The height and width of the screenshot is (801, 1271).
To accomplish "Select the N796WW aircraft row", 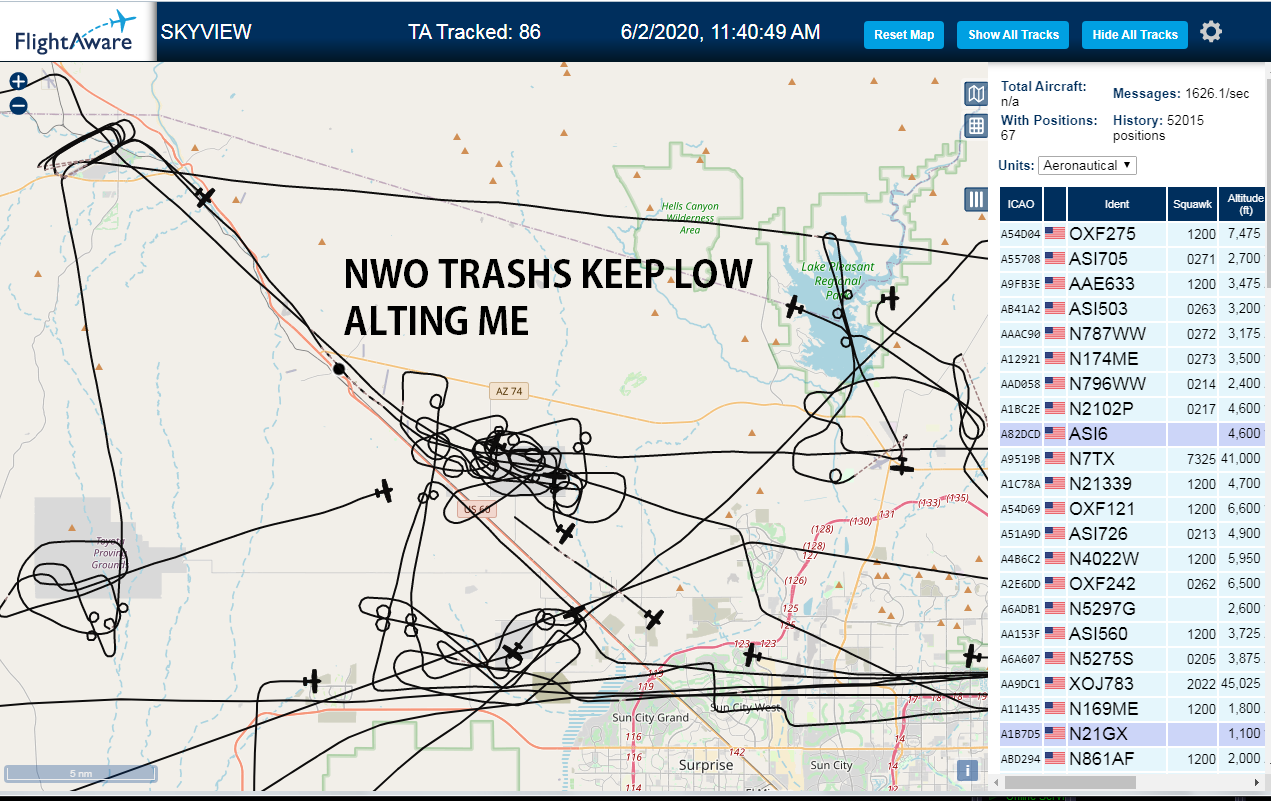I will tap(1133, 384).
